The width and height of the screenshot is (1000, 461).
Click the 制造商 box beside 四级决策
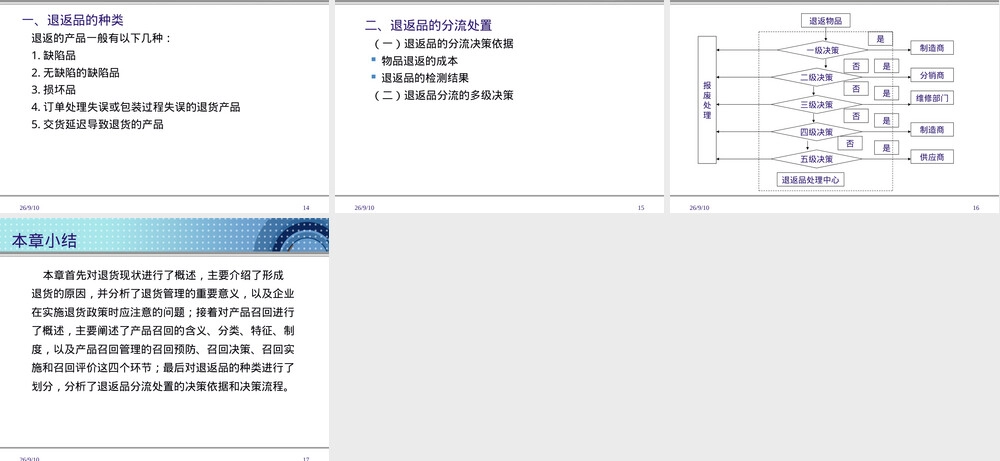click(x=932, y=129)
